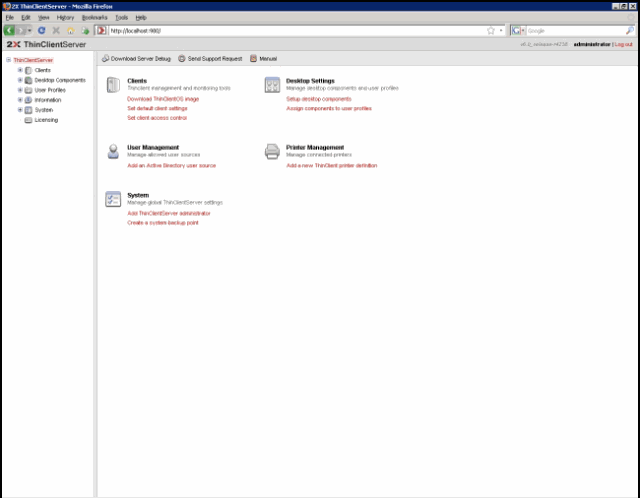
Task: Click the Information icon in sidebar tree
Action: tap(29, 100)
